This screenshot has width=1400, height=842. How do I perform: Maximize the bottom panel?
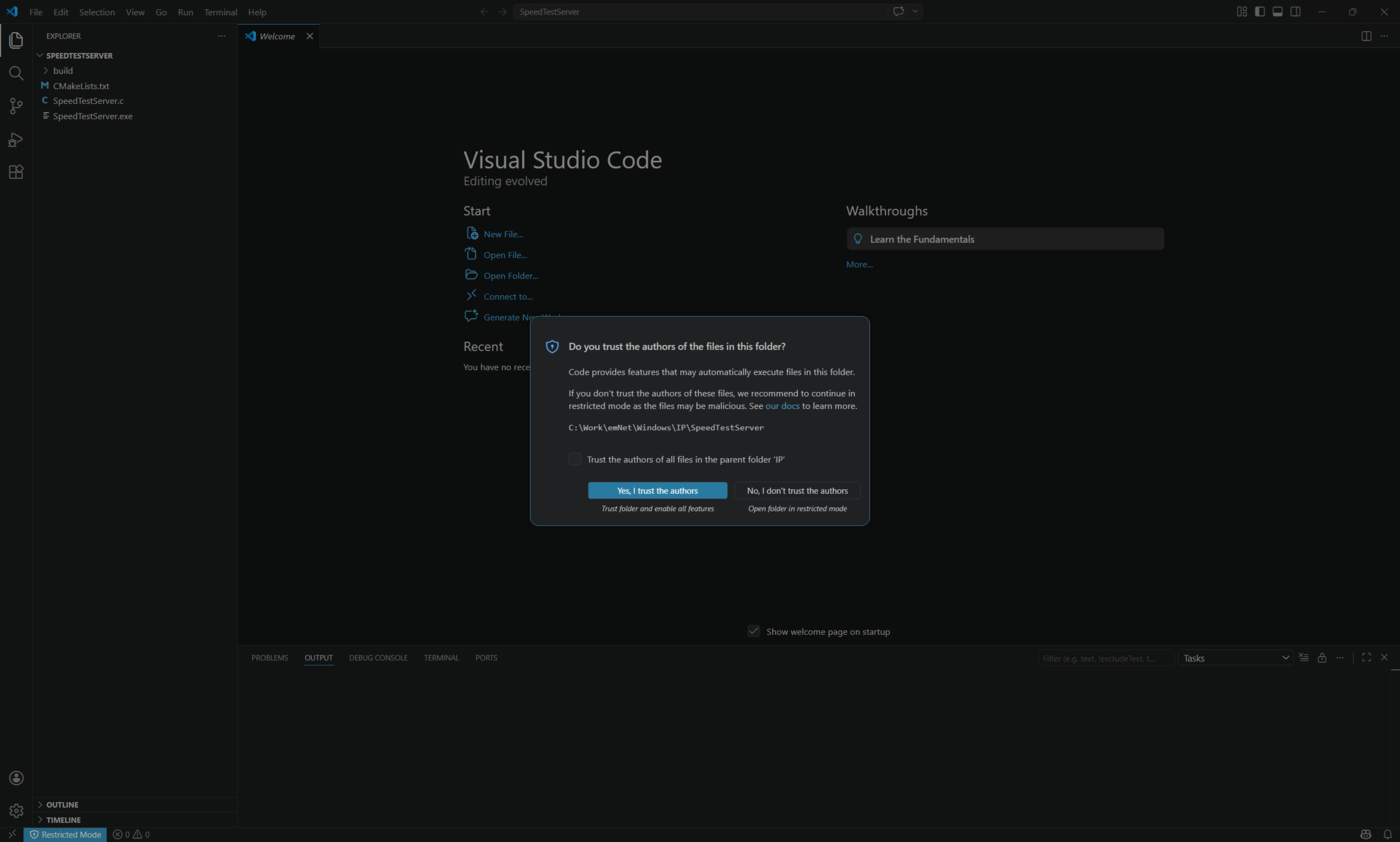click(x=1366, y=657)
